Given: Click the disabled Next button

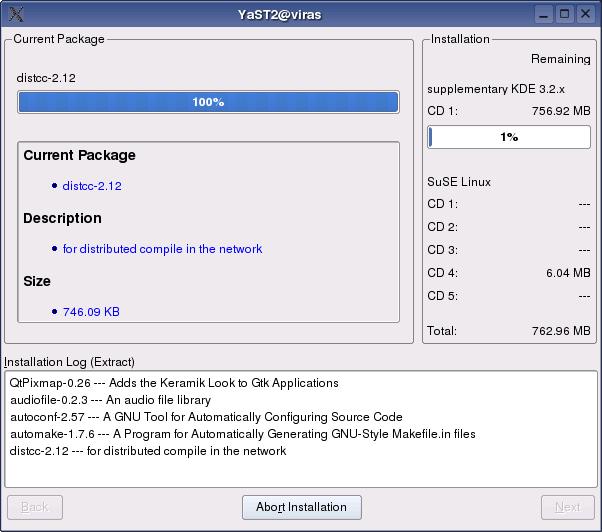Looking at the screenshot, I should coord(568,507).
